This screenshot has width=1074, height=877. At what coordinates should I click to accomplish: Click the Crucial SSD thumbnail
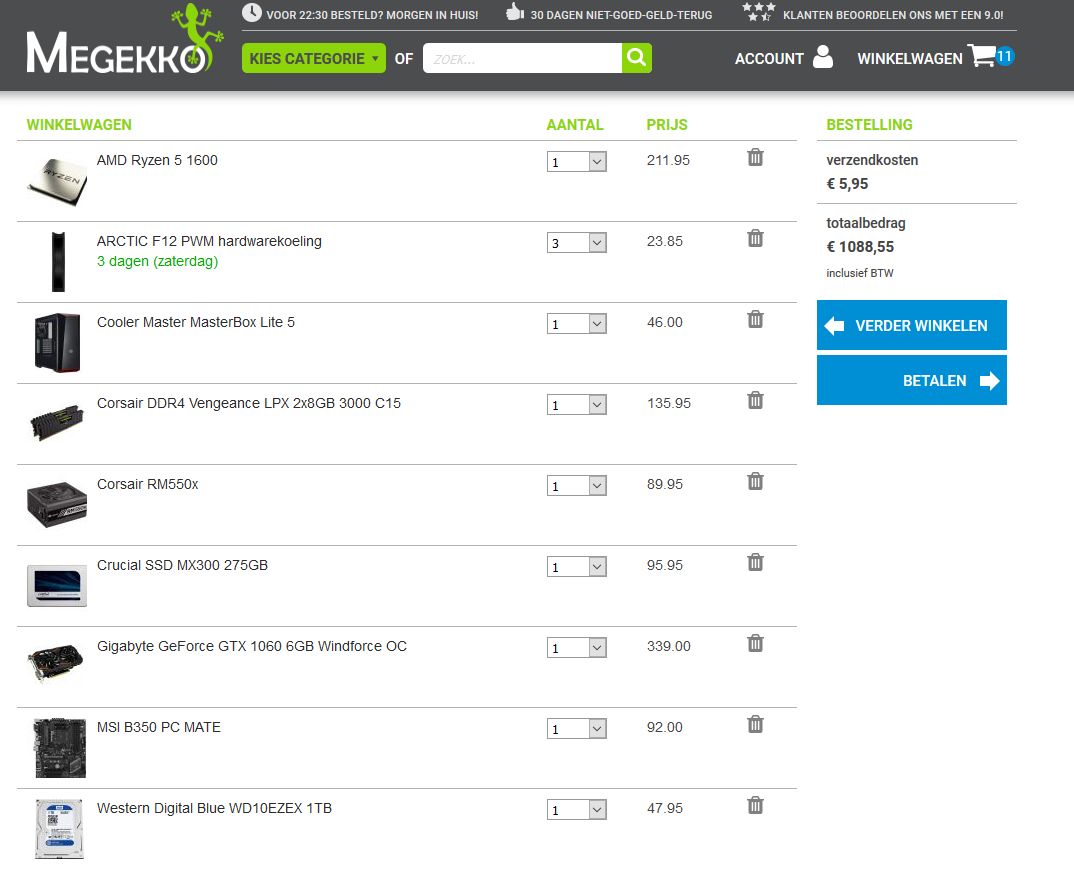pyautogui.click(x=57, y=586)
